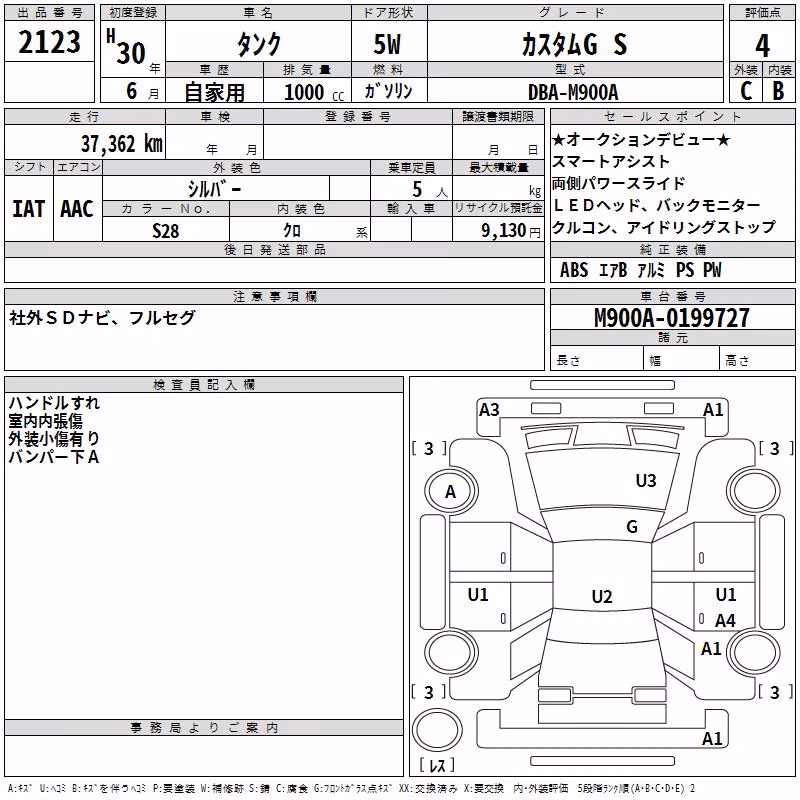Screen dimensions: 800x800
Task: Click the inspector note ハンドルすれ
Action: click(54, 403)
